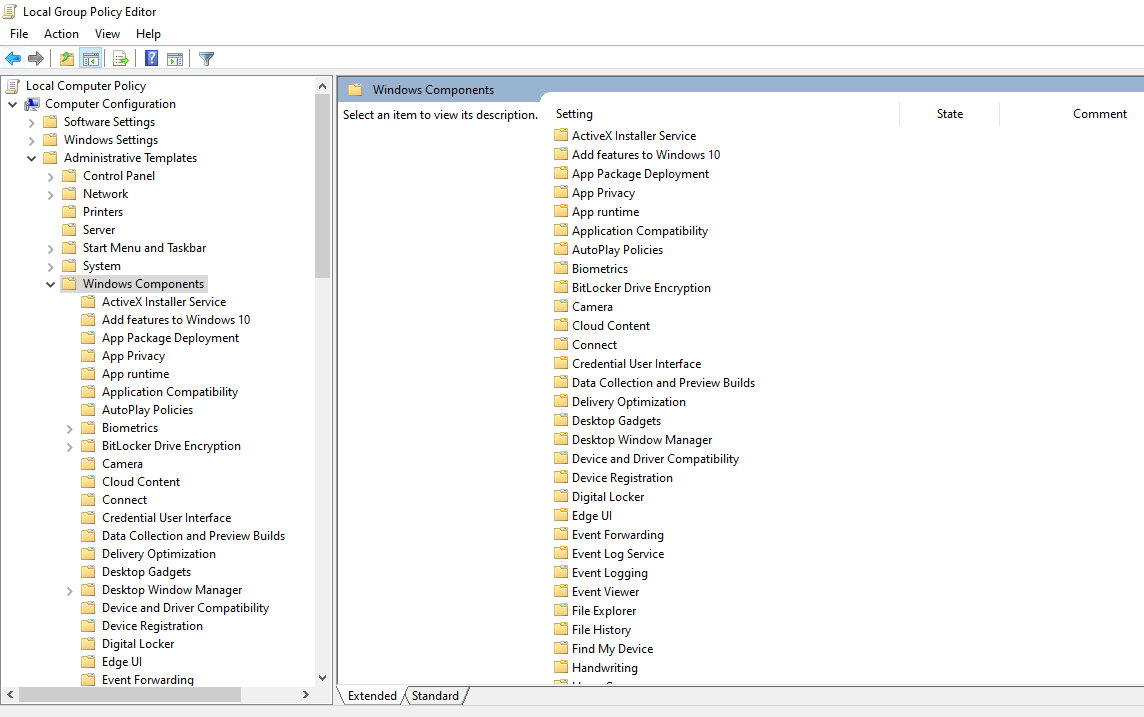The height and width of the screenshot is (717, 1144).
Task: Select Cloud Content in the tree
Action: (141, 481)
